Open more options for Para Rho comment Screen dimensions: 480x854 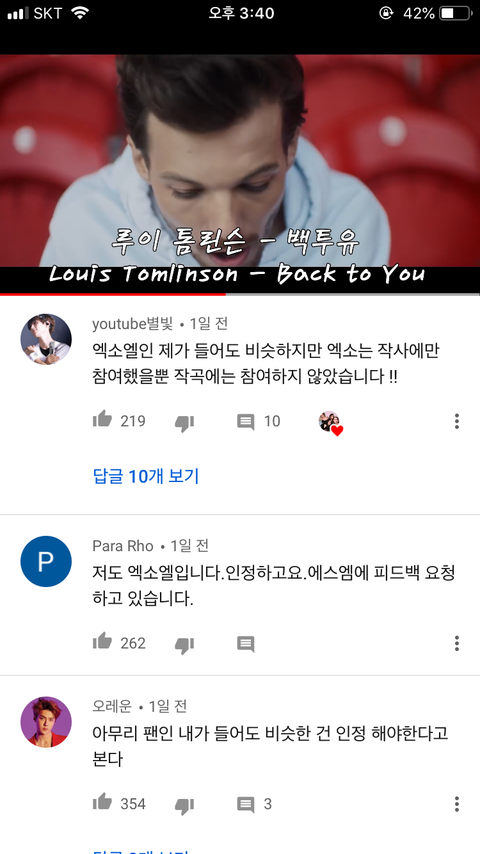click(457, 643)
